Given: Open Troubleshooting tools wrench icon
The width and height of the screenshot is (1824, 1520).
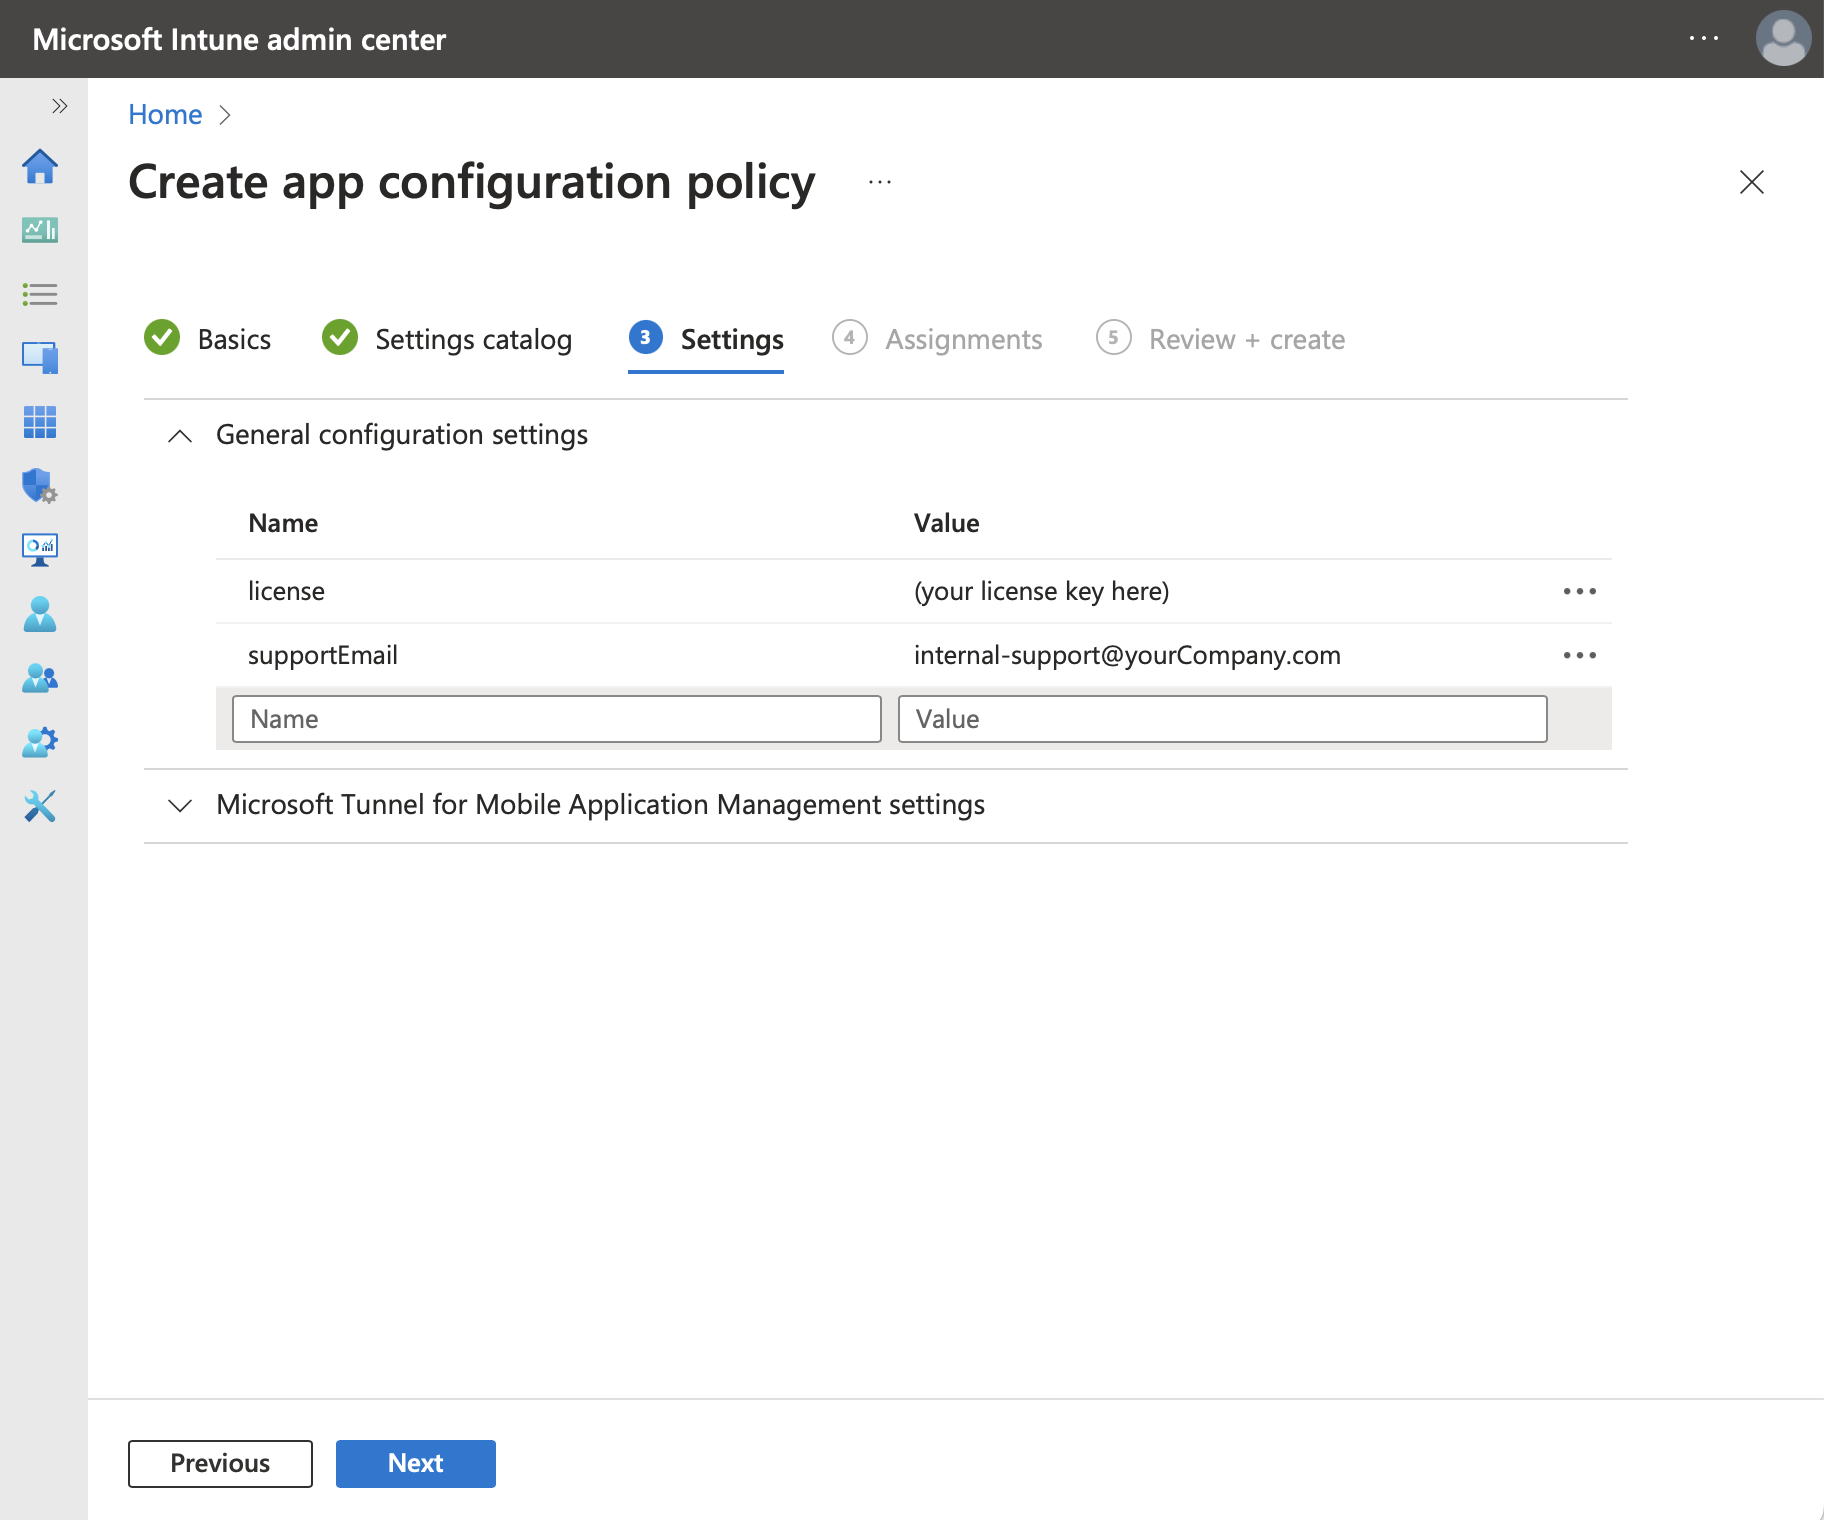Looking at the screenshot, I should pyautogui.click(x=40, y=806).
